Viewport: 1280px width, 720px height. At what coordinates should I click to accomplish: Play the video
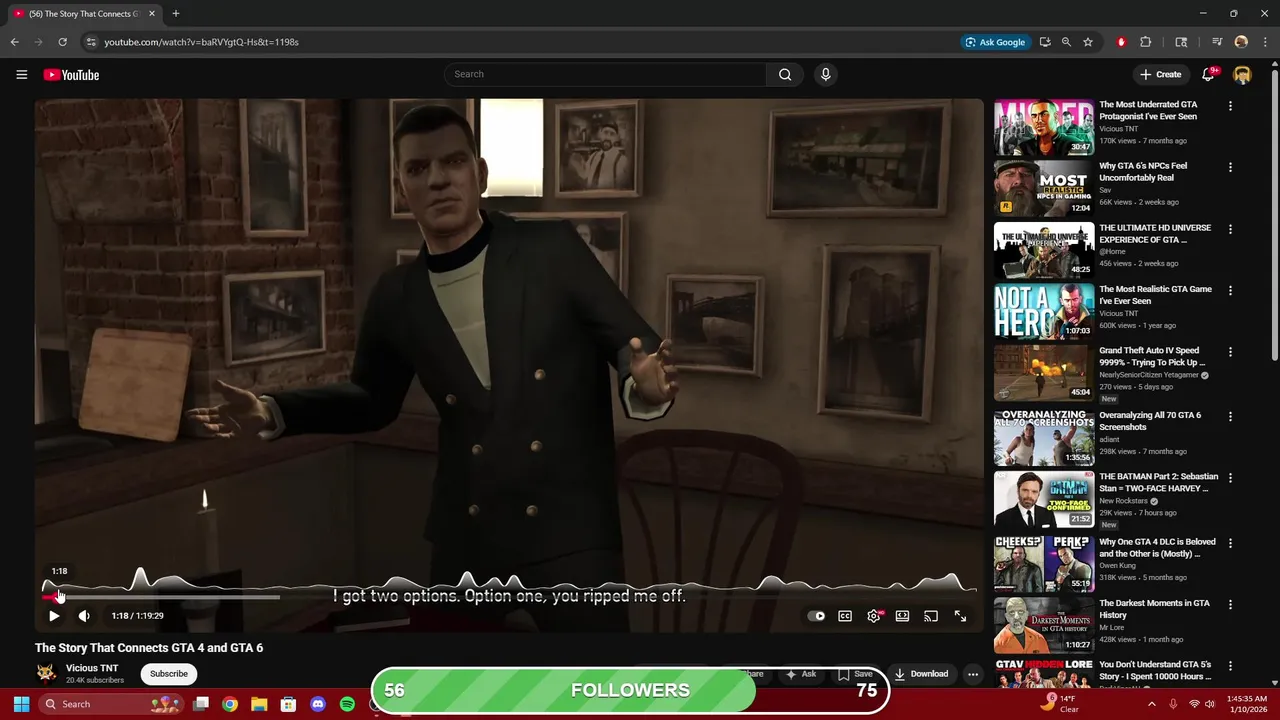click(54, 616)
